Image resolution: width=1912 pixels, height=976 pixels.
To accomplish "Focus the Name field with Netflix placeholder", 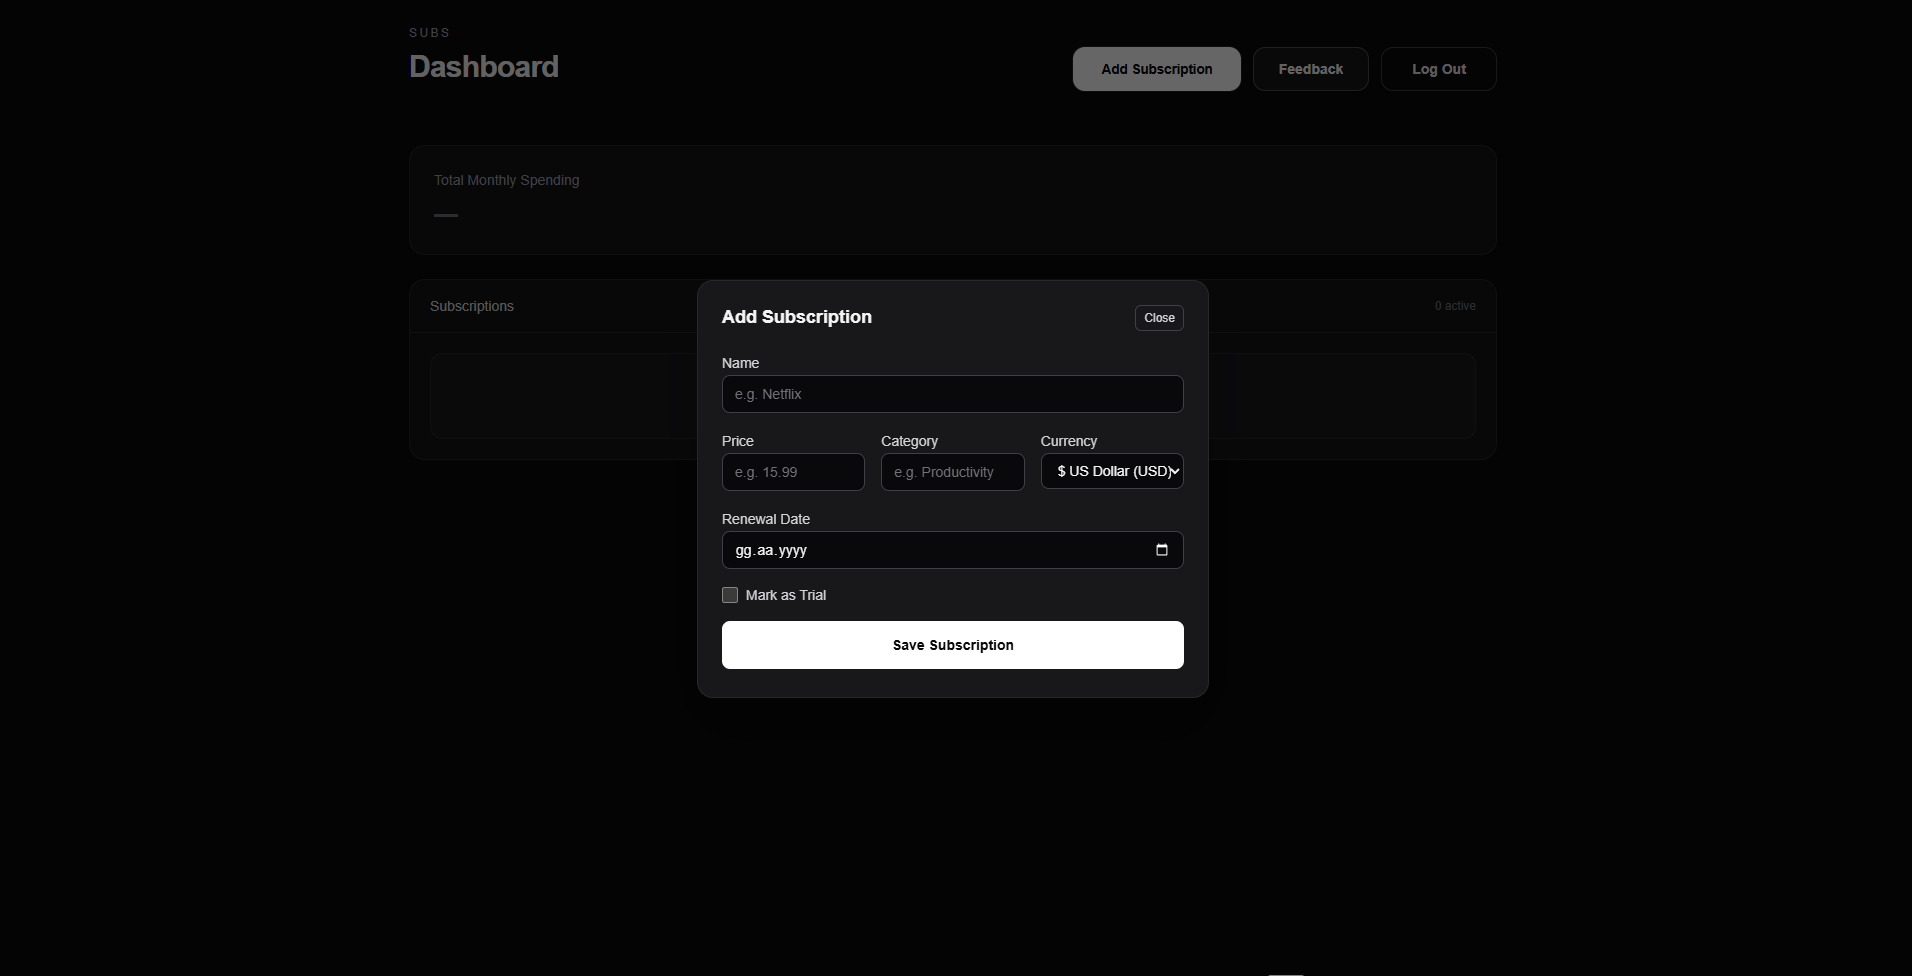I will (952, 394).
